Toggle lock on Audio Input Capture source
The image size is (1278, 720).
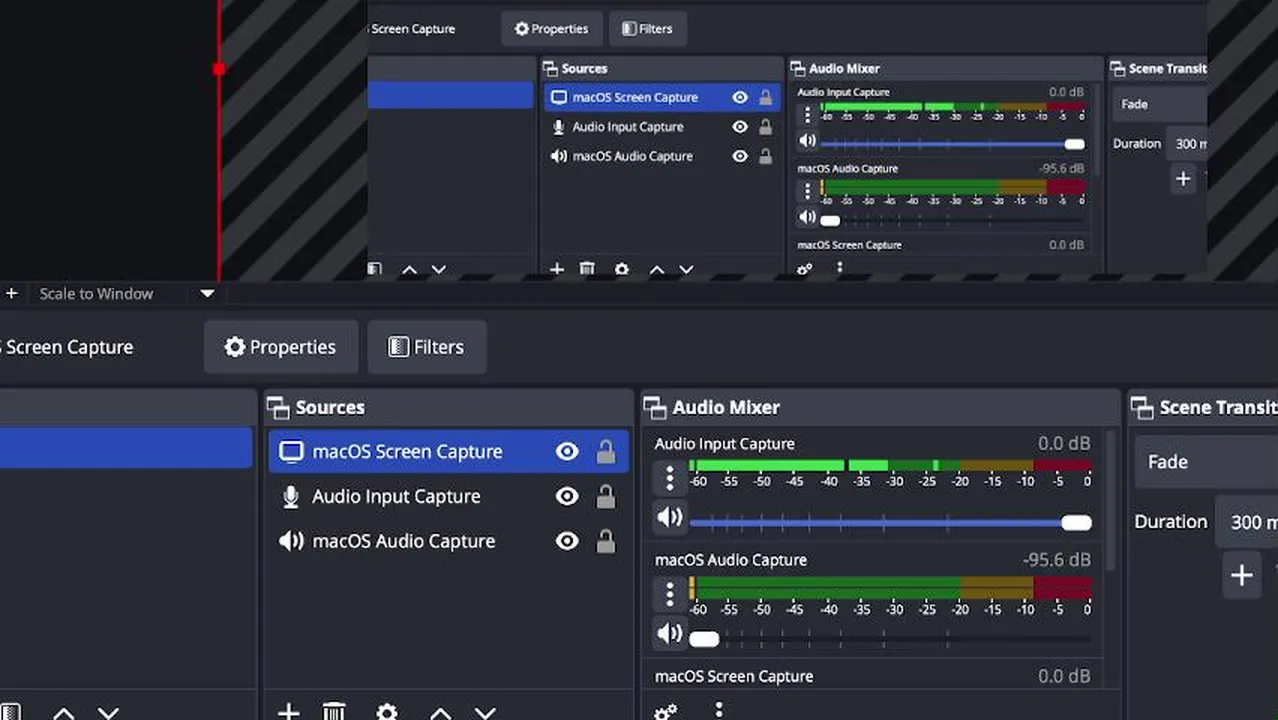pos(606,497)
